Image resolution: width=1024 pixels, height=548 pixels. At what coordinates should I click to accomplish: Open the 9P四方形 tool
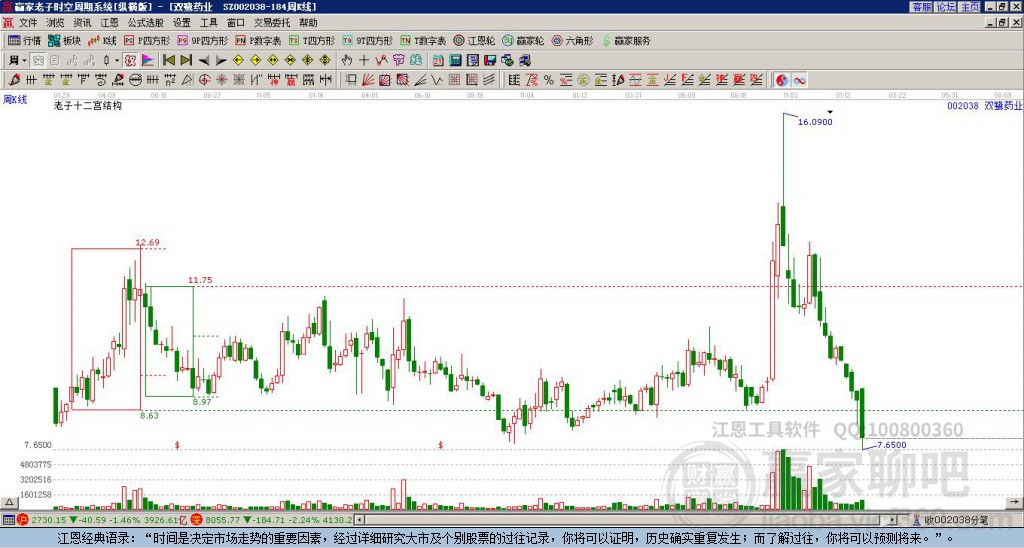click(x=203, y=40)
